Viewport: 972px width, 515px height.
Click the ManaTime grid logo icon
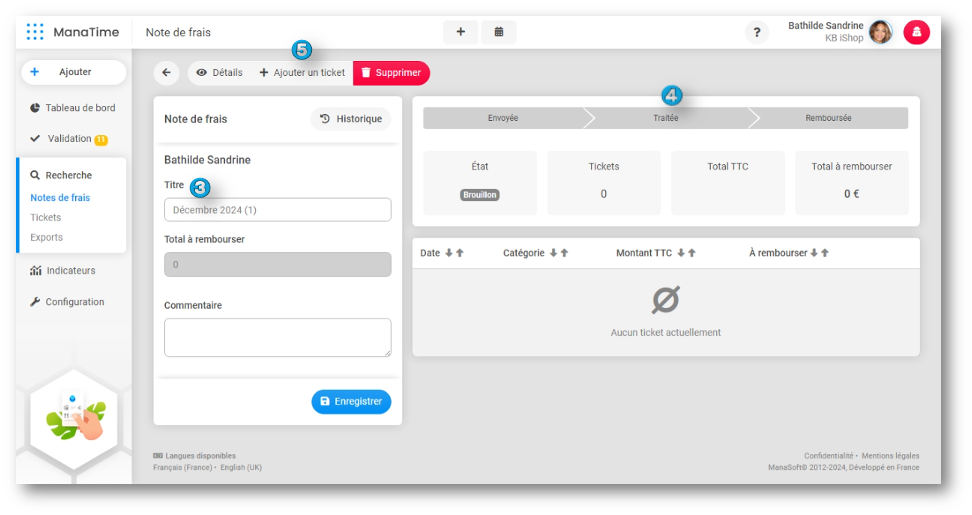click(35, 32)
